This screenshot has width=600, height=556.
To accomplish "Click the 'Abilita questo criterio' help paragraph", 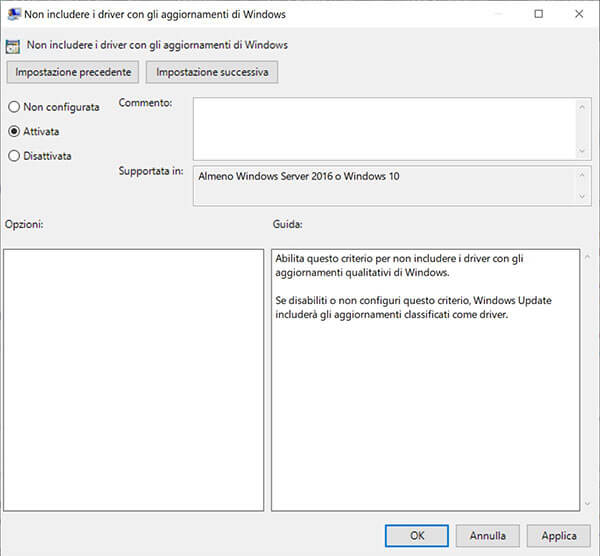I will point(399,265).
